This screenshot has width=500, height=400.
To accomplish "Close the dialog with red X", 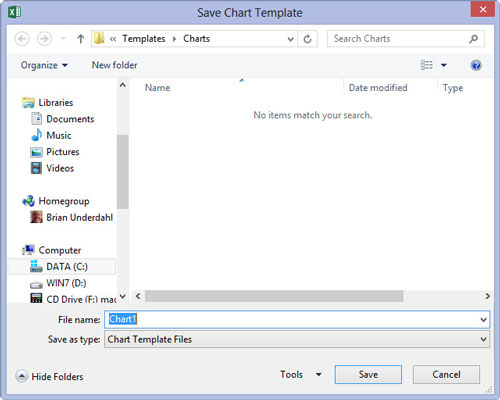I will point(483,9).
